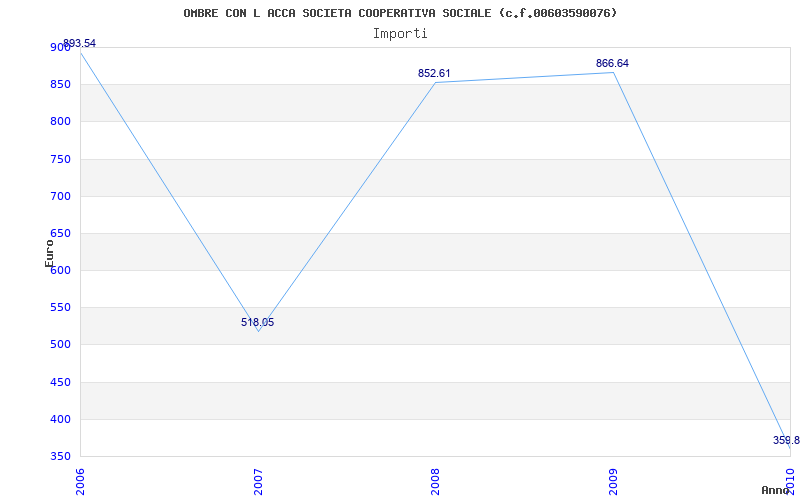
Task: Click the 359.8 data label for 2010
Action: pos(786,440)
